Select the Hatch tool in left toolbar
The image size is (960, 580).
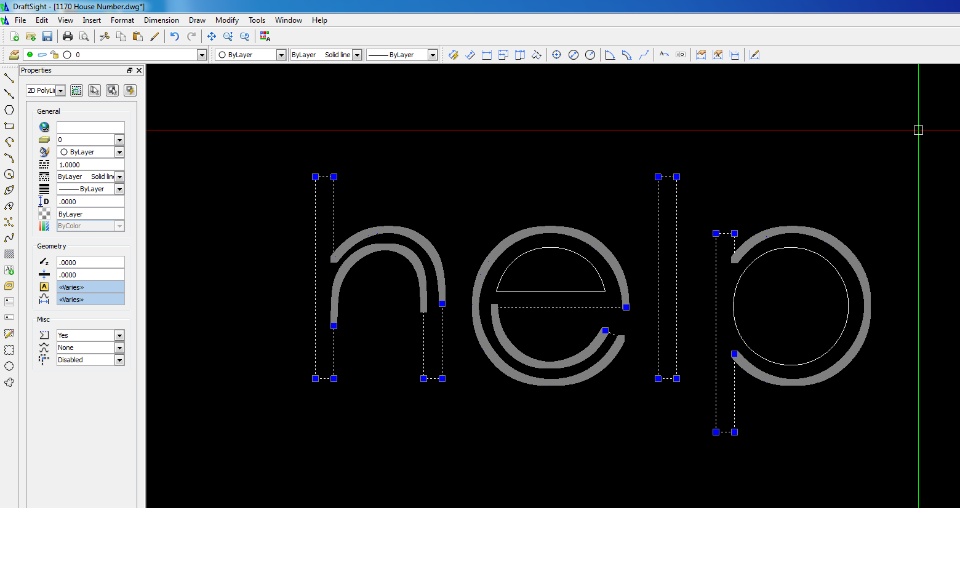coord(9,254)
